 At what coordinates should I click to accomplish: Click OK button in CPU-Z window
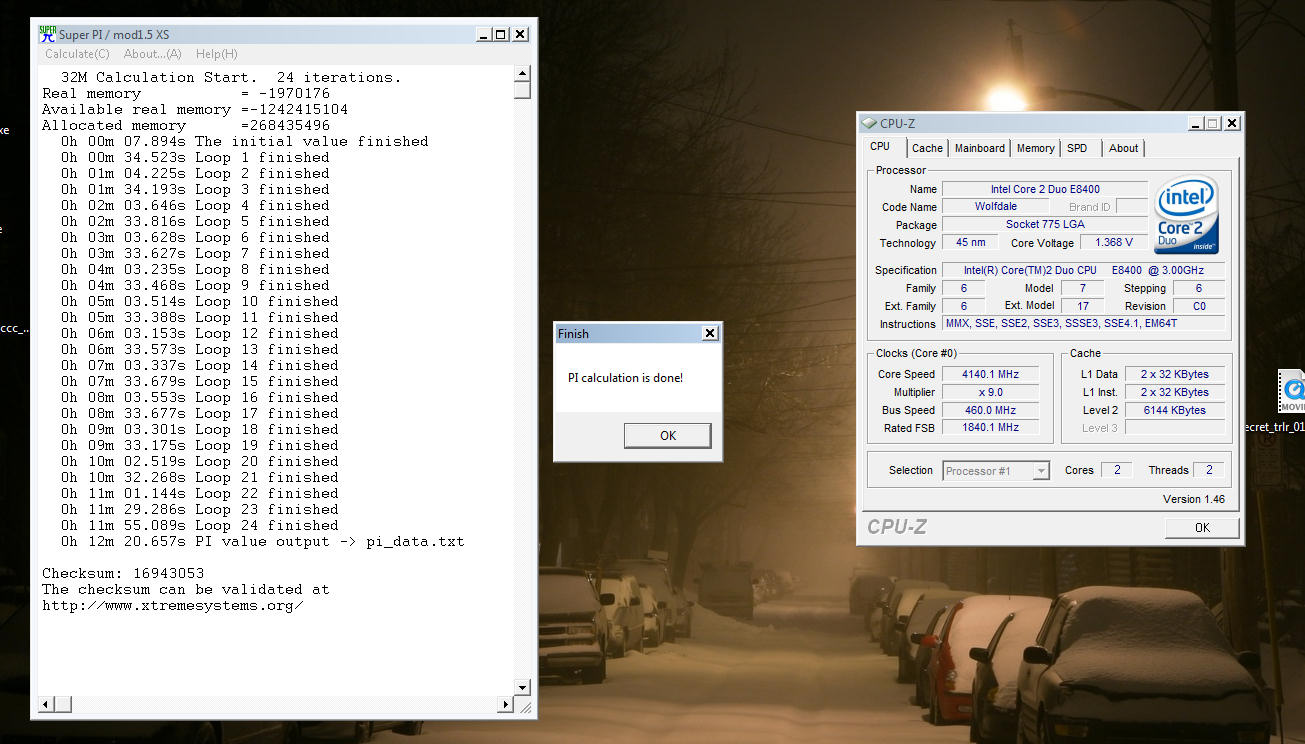click(1202, 527)
